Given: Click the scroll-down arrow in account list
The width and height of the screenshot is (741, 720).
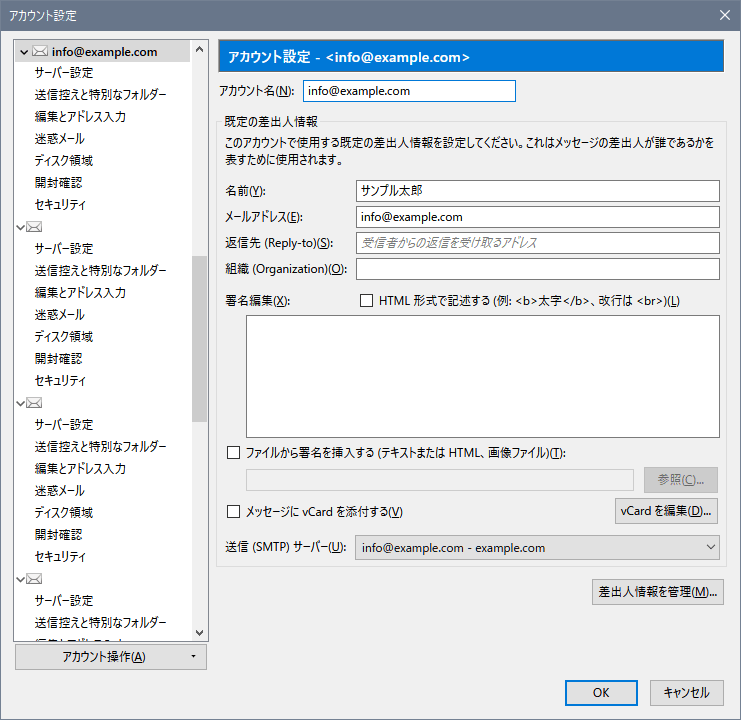Looking at the screenshot, I should (x=198, y=632).
